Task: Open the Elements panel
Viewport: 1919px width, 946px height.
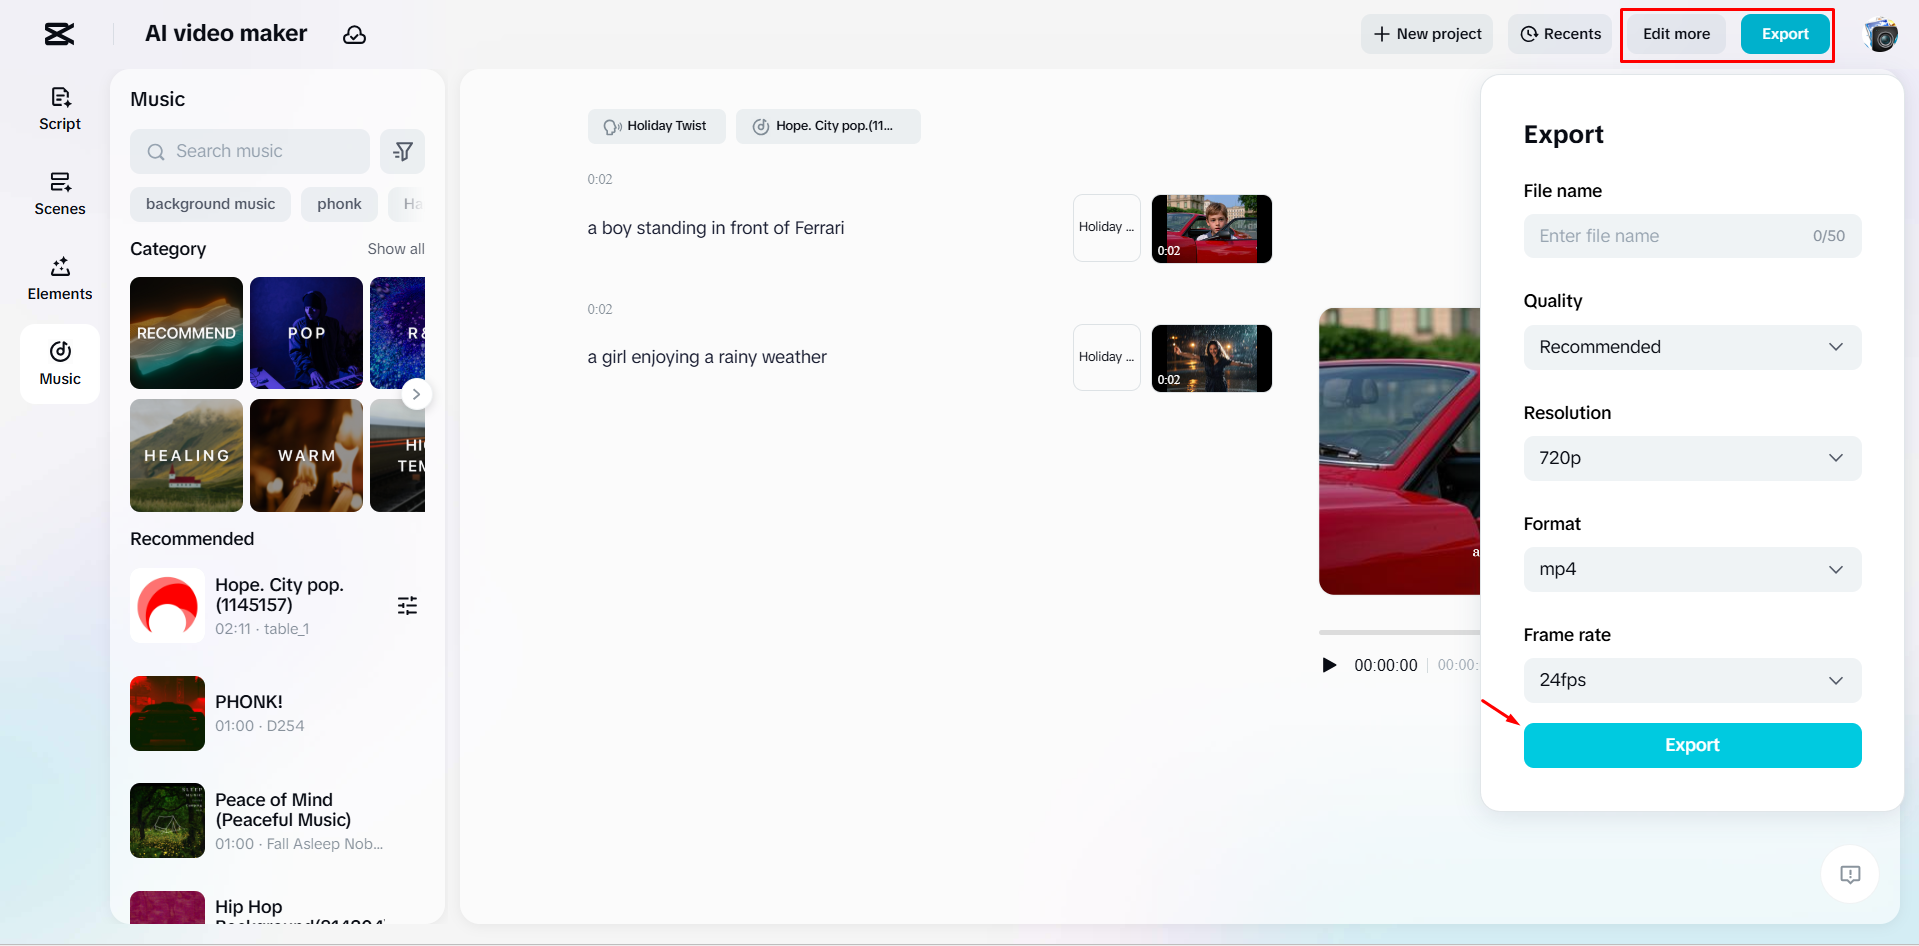Action: point(59,277)
